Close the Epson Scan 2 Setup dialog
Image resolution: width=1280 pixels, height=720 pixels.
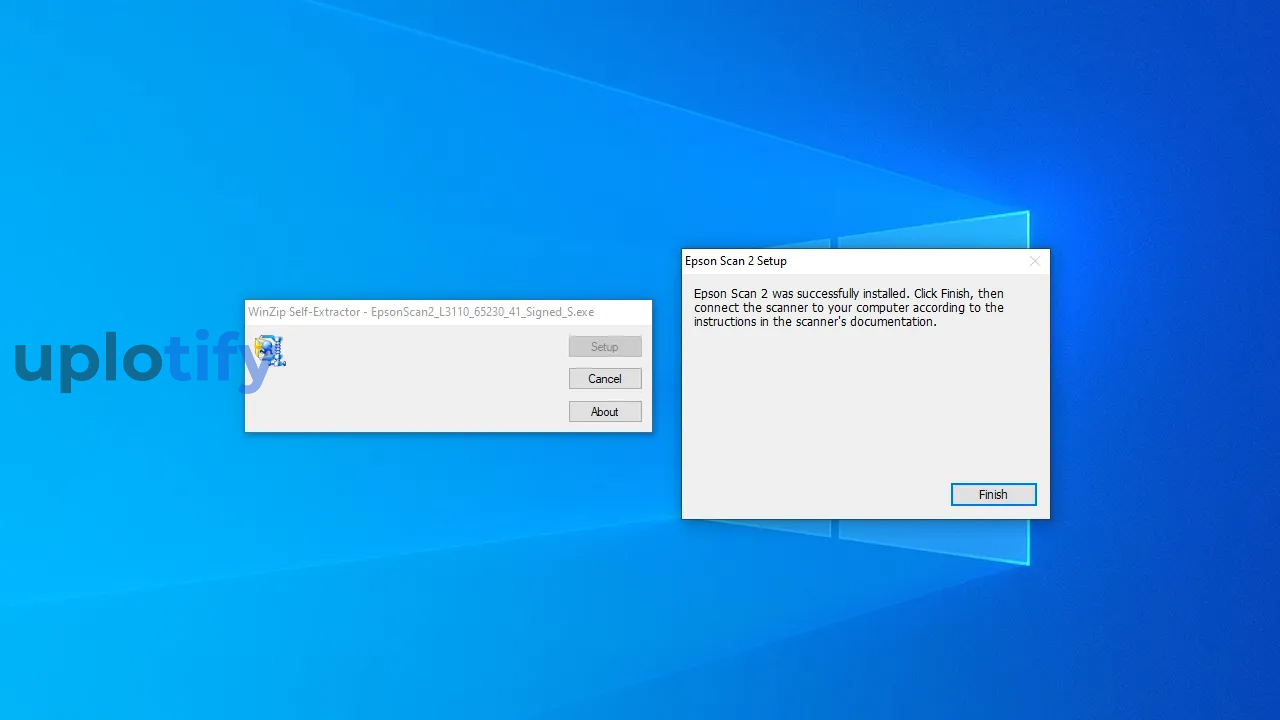pyautogui.click(x=1035, y=261)
